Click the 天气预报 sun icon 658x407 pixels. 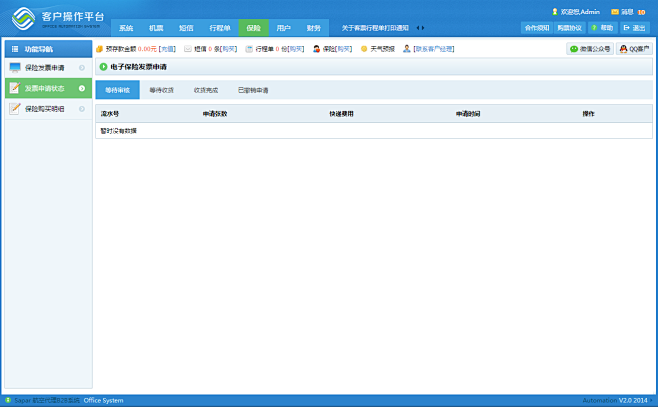[x=364, y=48]
